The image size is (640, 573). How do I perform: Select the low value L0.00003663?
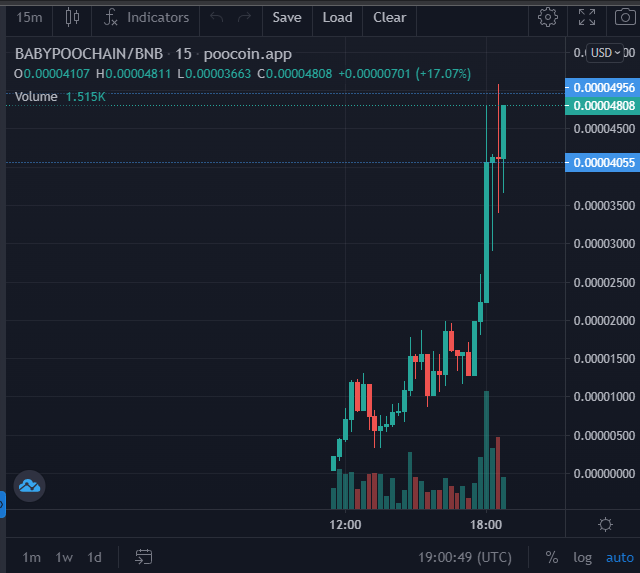point(214,74)
